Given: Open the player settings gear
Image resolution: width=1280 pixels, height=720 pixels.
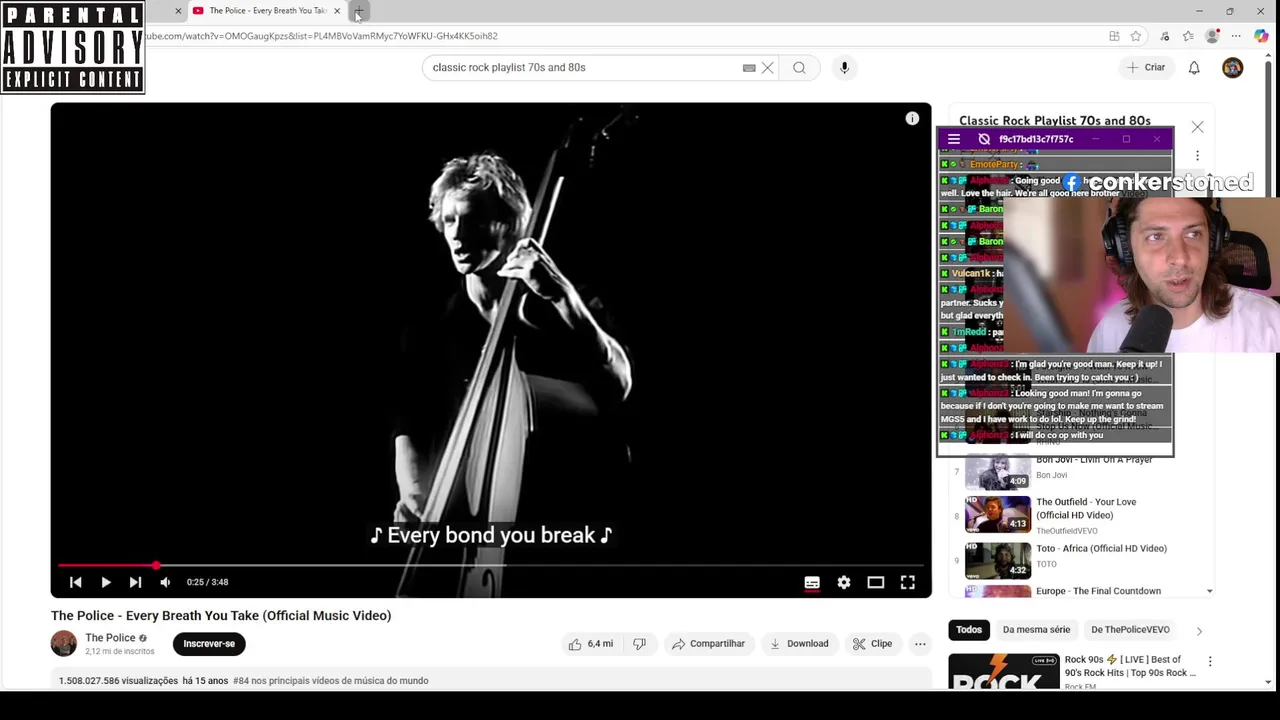Looking at the screenshot, I should click(844, 582).
